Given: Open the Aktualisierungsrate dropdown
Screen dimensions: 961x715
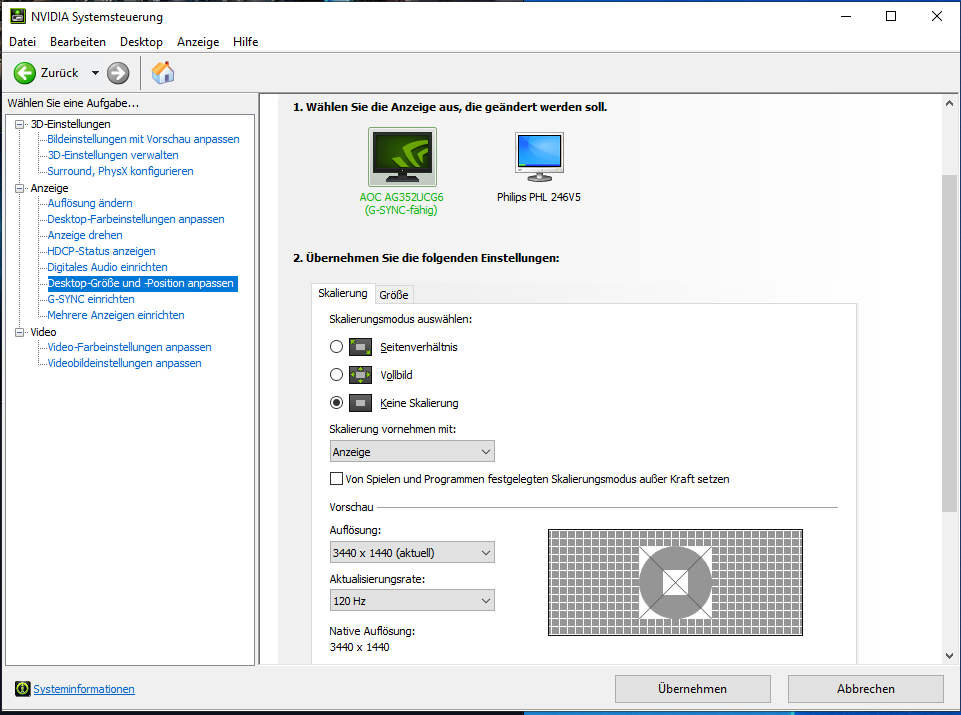Looking at the screenshot, I should 412,600.
